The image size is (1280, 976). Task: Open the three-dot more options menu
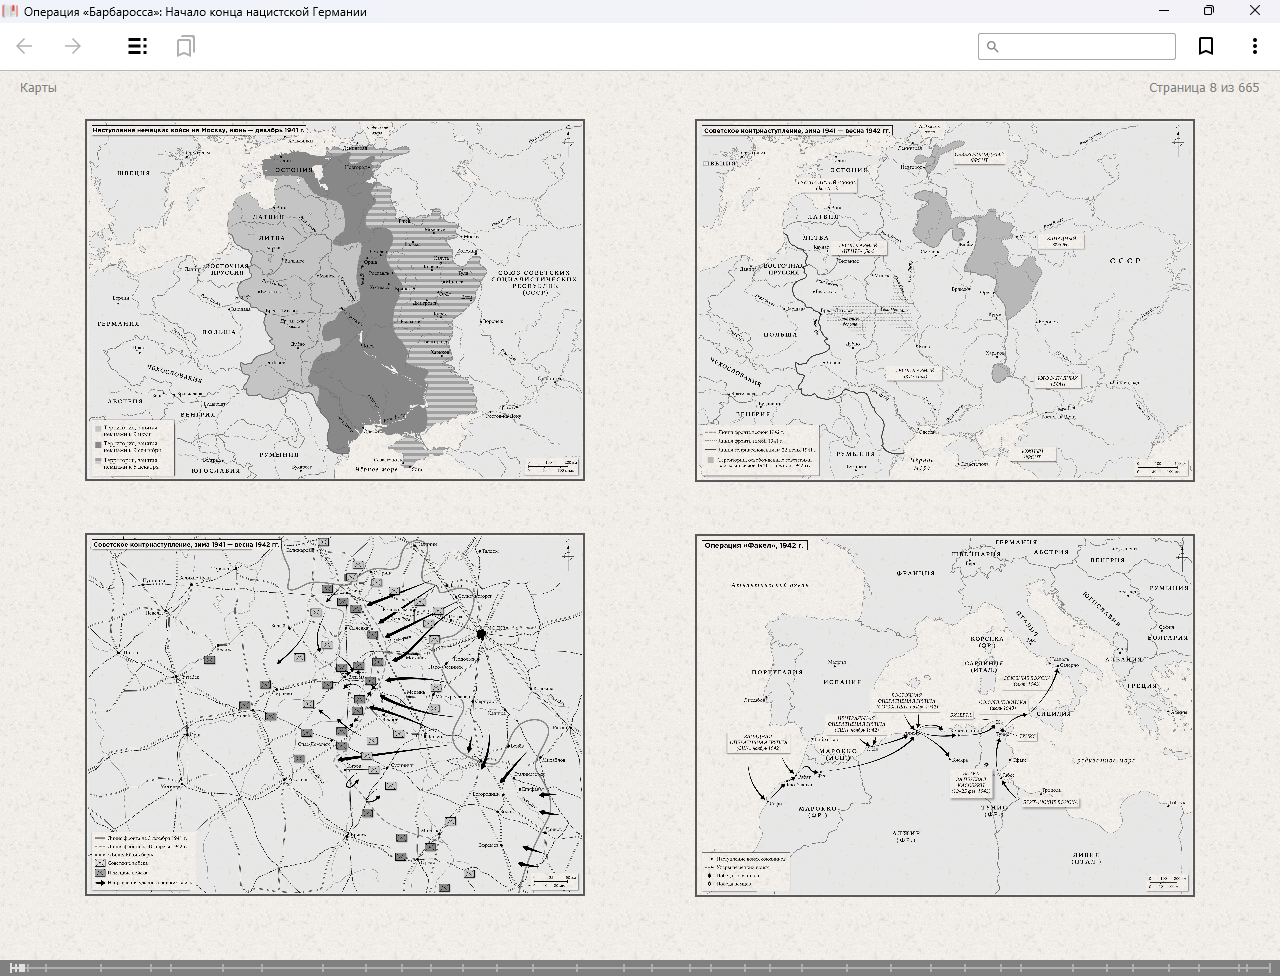(1254, 46)
